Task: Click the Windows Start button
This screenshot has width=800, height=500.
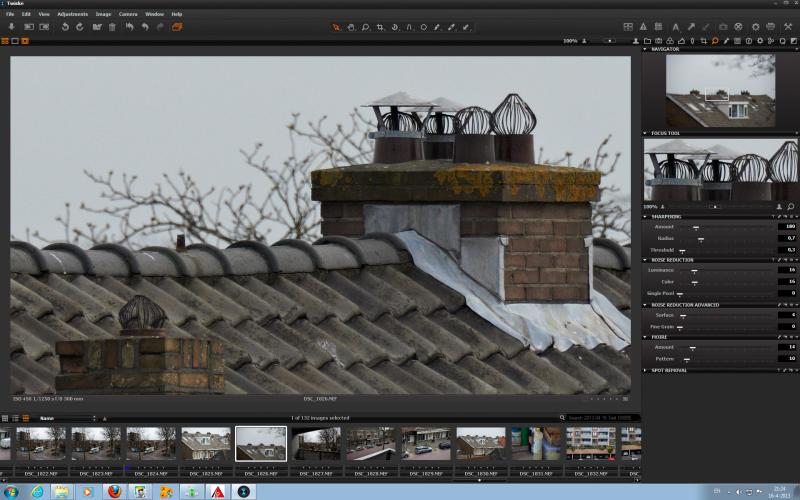Action: [10, 492]
